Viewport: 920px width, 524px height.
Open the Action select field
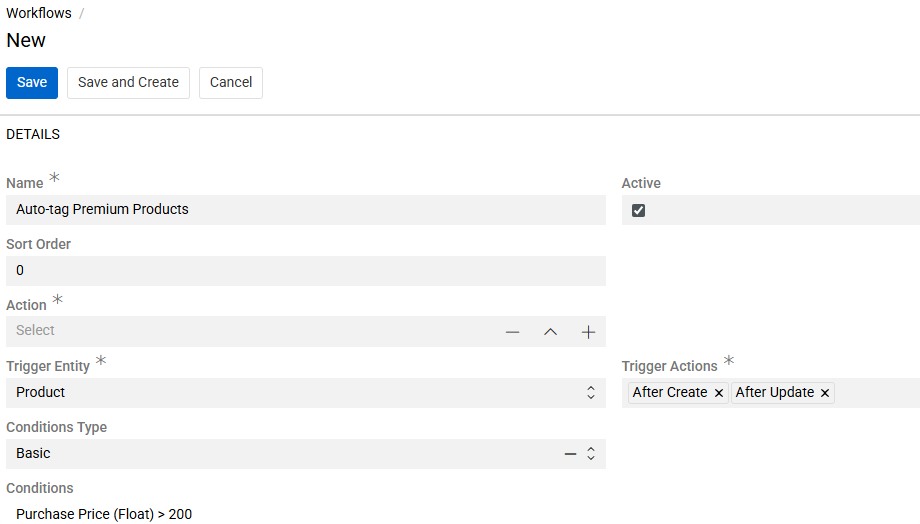250,331
